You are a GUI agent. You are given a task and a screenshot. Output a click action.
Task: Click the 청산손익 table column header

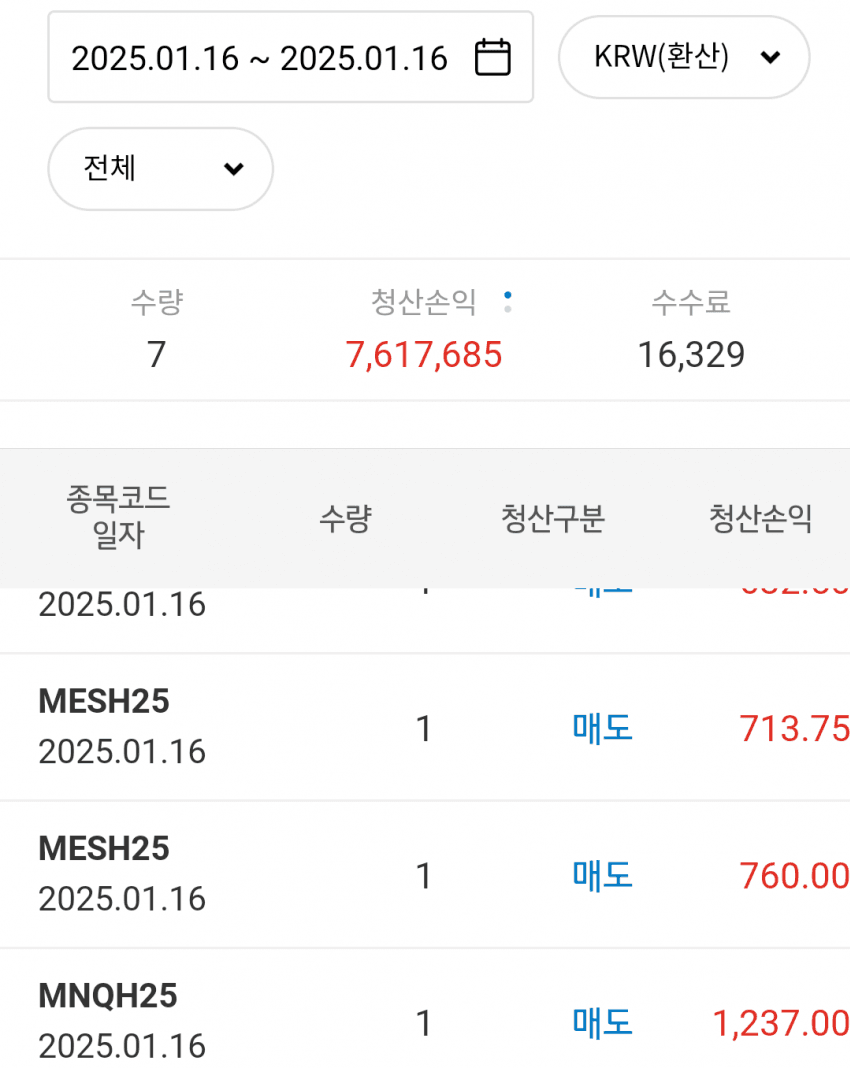click(x=760, y=518)
